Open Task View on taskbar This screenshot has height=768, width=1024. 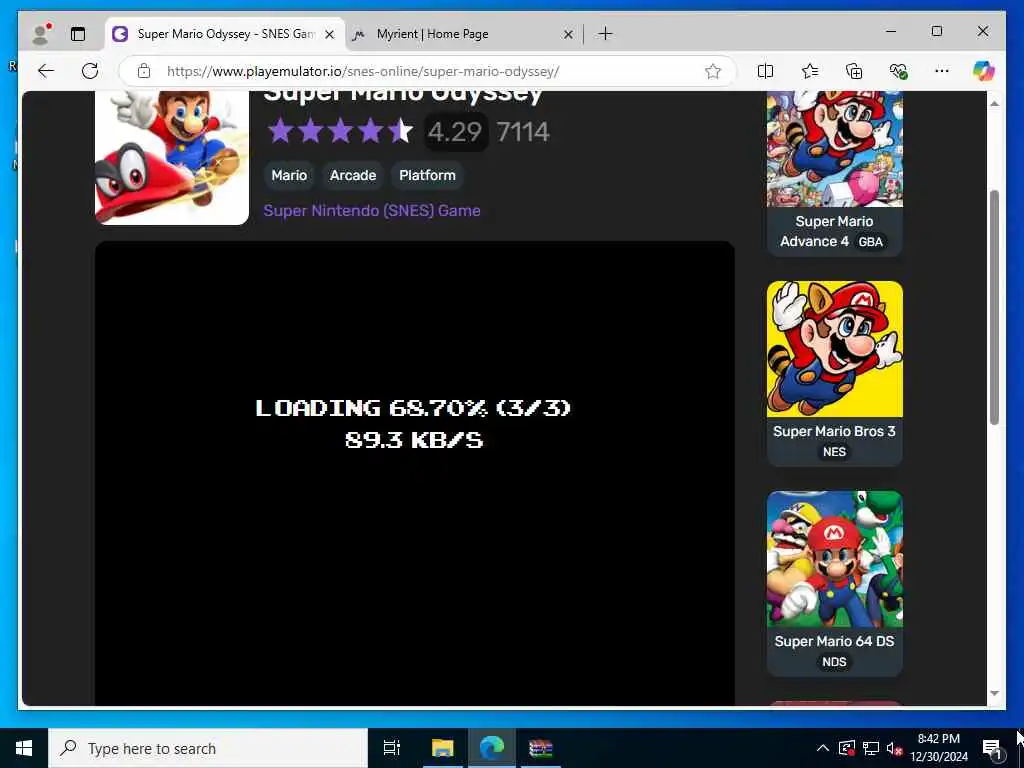coord(392,748)
